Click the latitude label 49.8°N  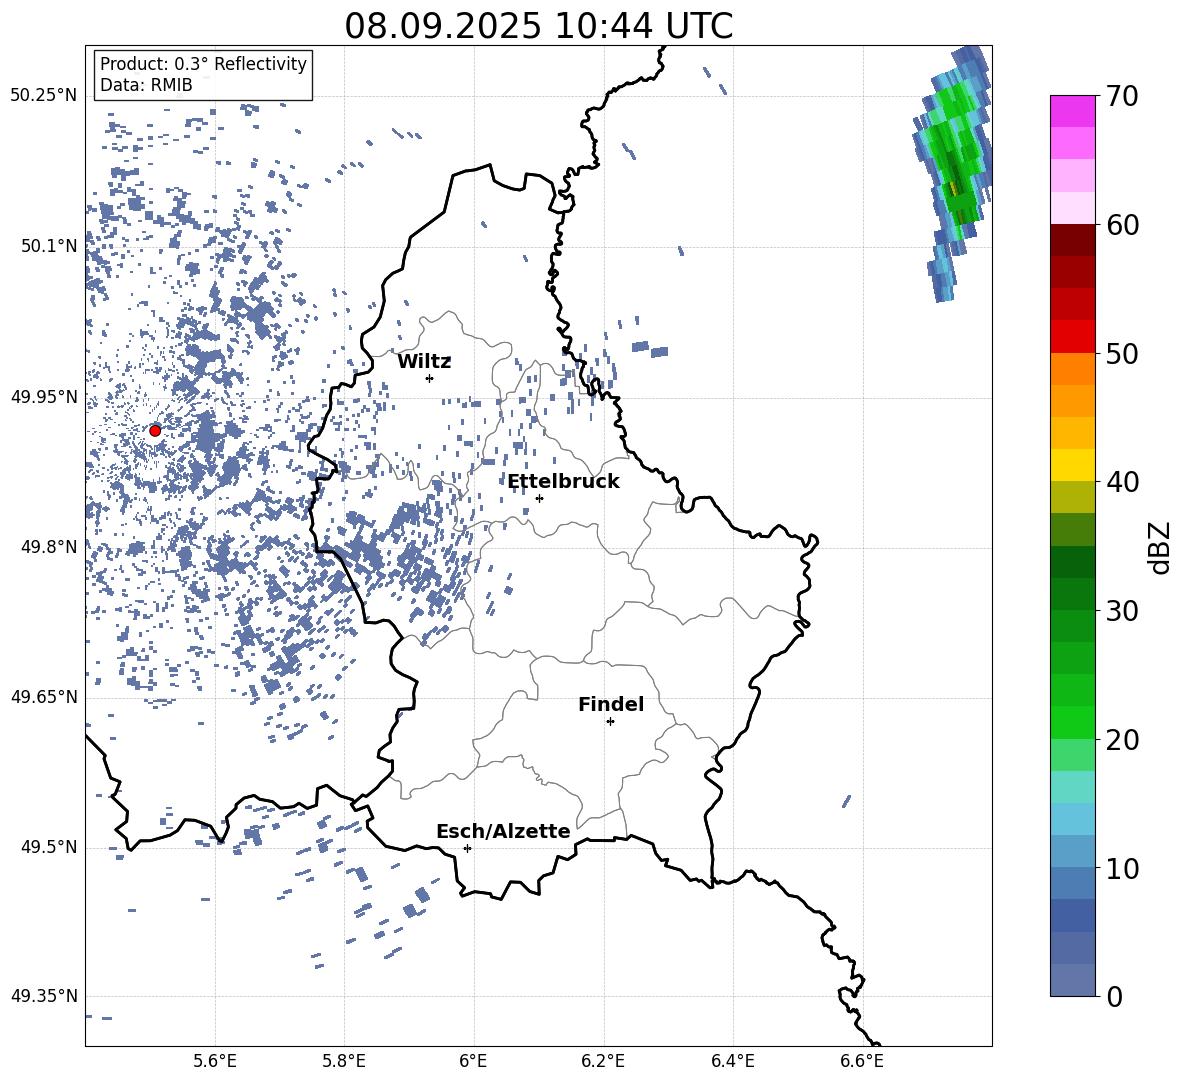(48, 547)
